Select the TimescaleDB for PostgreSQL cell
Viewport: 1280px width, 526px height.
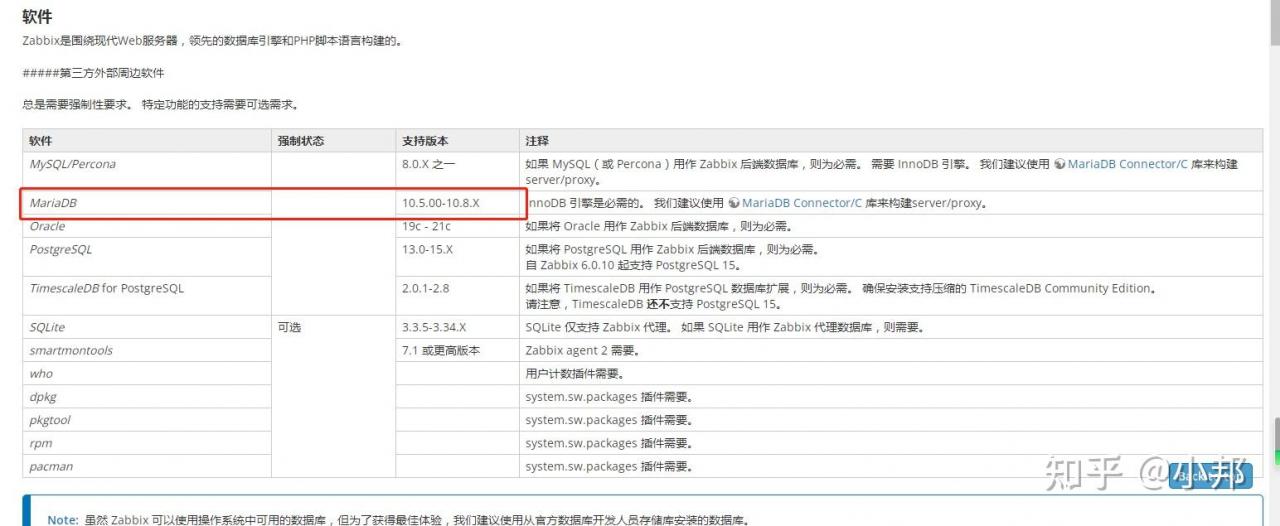coord(147,296)
